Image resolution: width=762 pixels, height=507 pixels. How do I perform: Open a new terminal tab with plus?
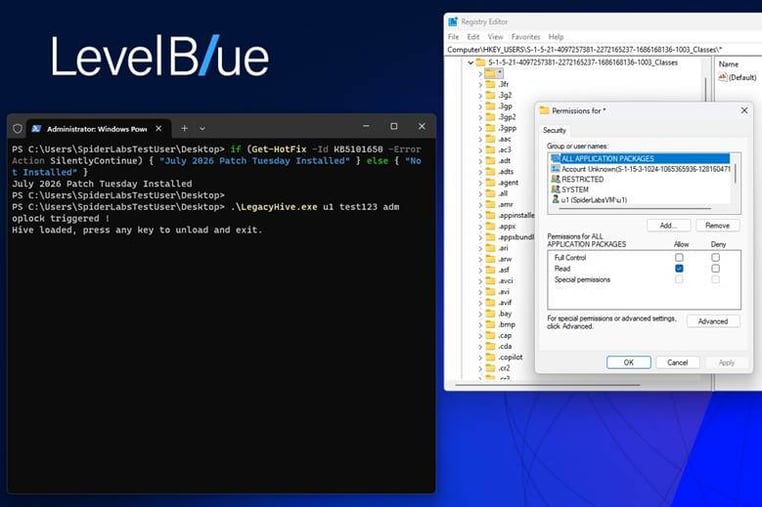(x=184, y=128)
